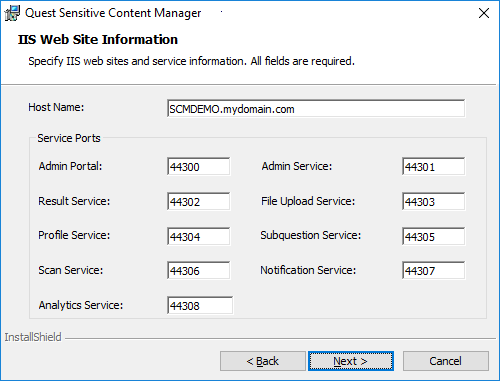Select the Admin Service port field
This screenshot has height=381, width=500.
433,166
